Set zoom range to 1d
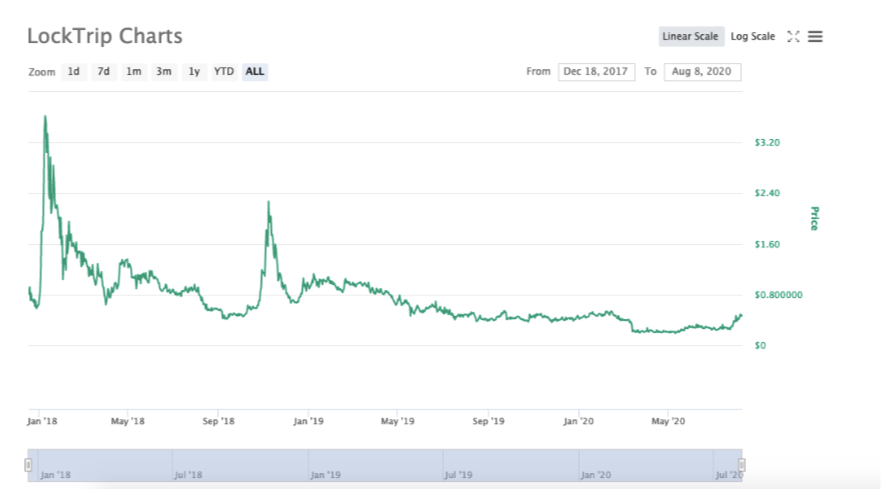Screen dimensions: 896x502 [x=74, y=71]
